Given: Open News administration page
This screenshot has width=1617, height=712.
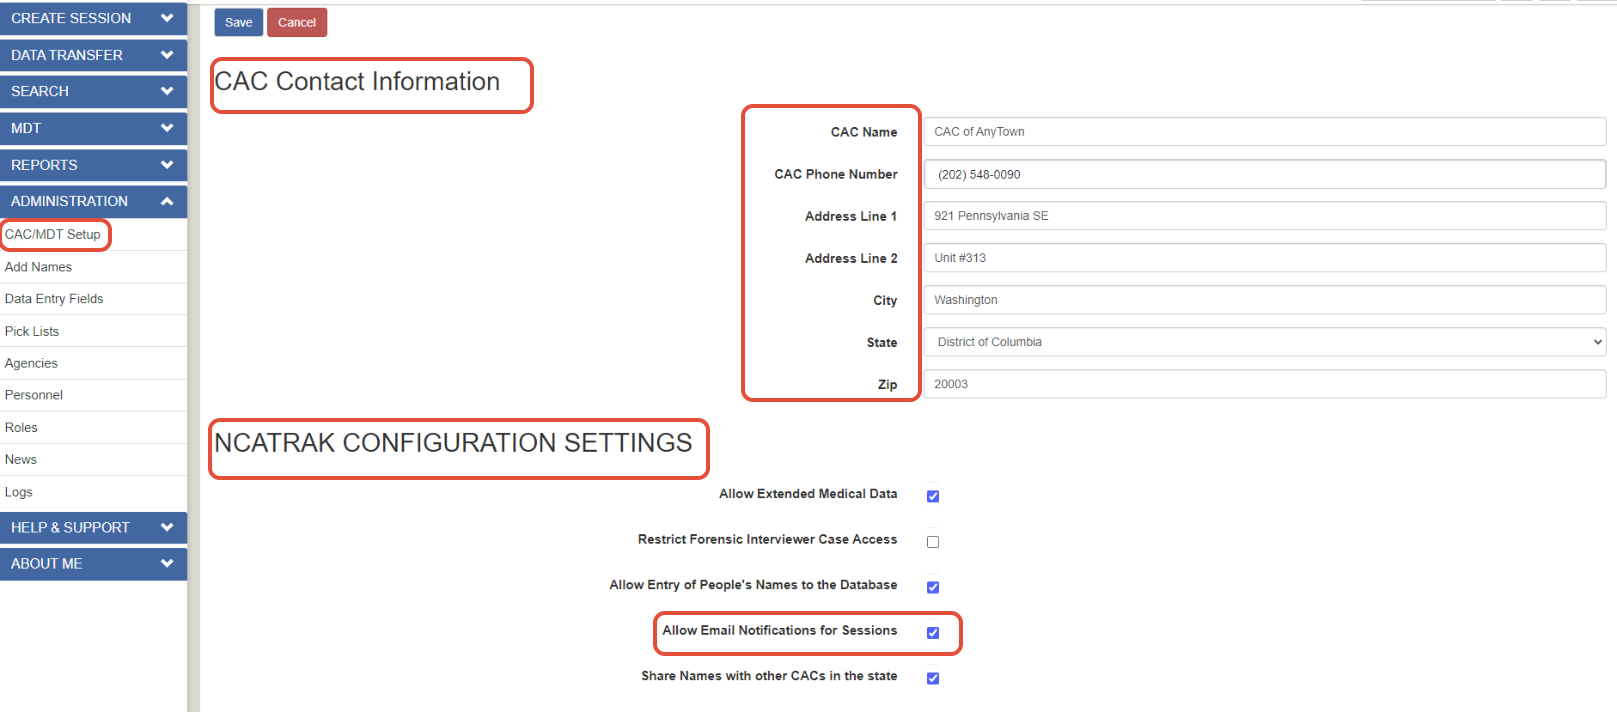Looking at the screenshot, I should pyautogui.click(x=21, y=459).
